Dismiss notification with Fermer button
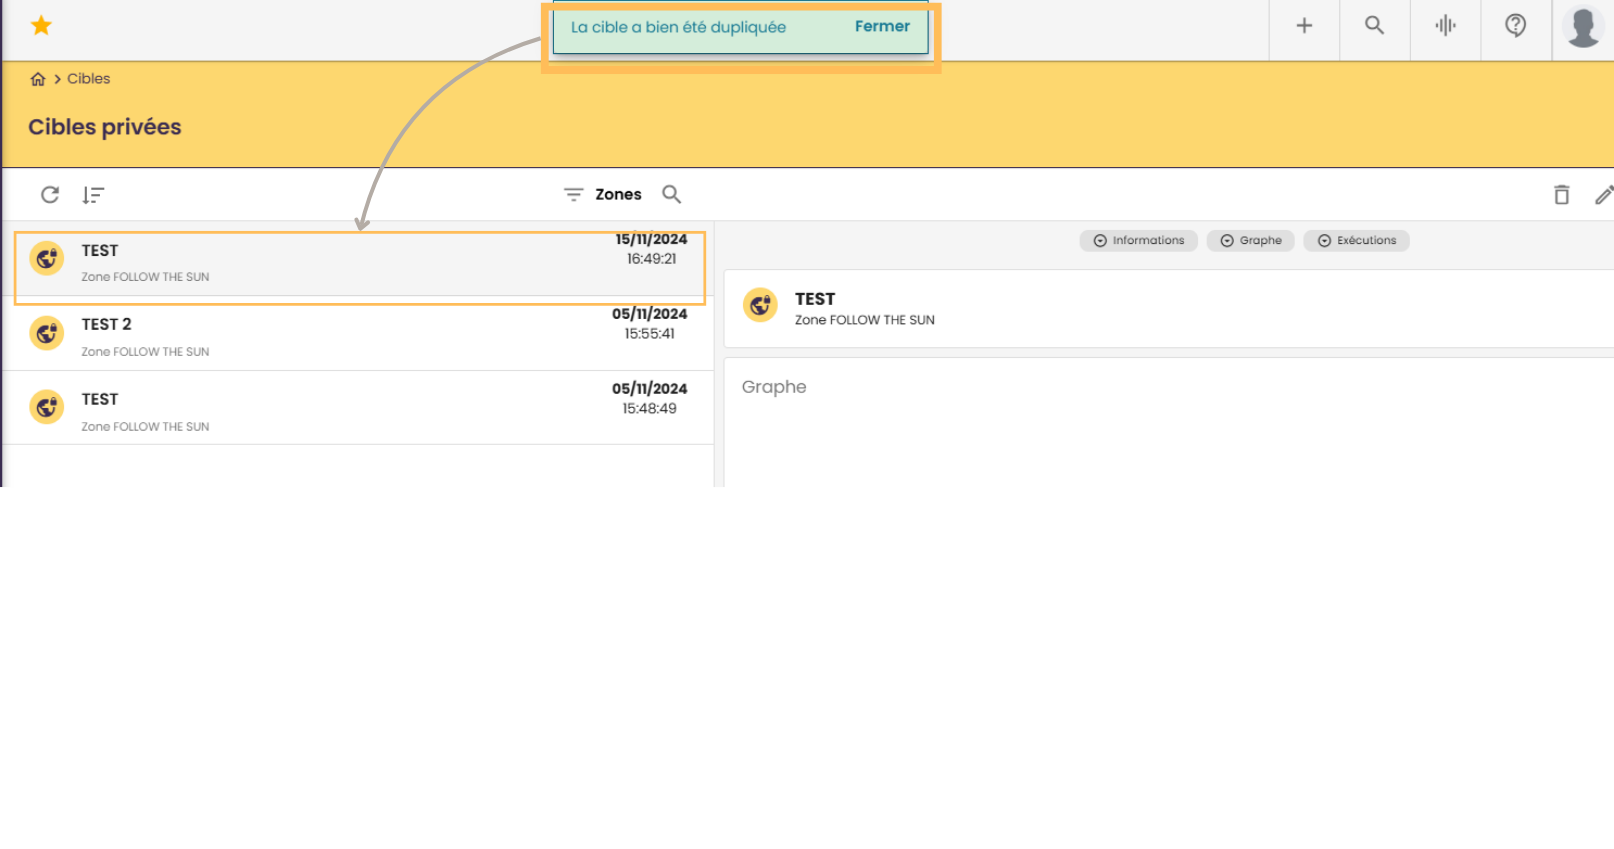Image resolution: width=1614 pixels, height=849 pixels. (882, 27)
